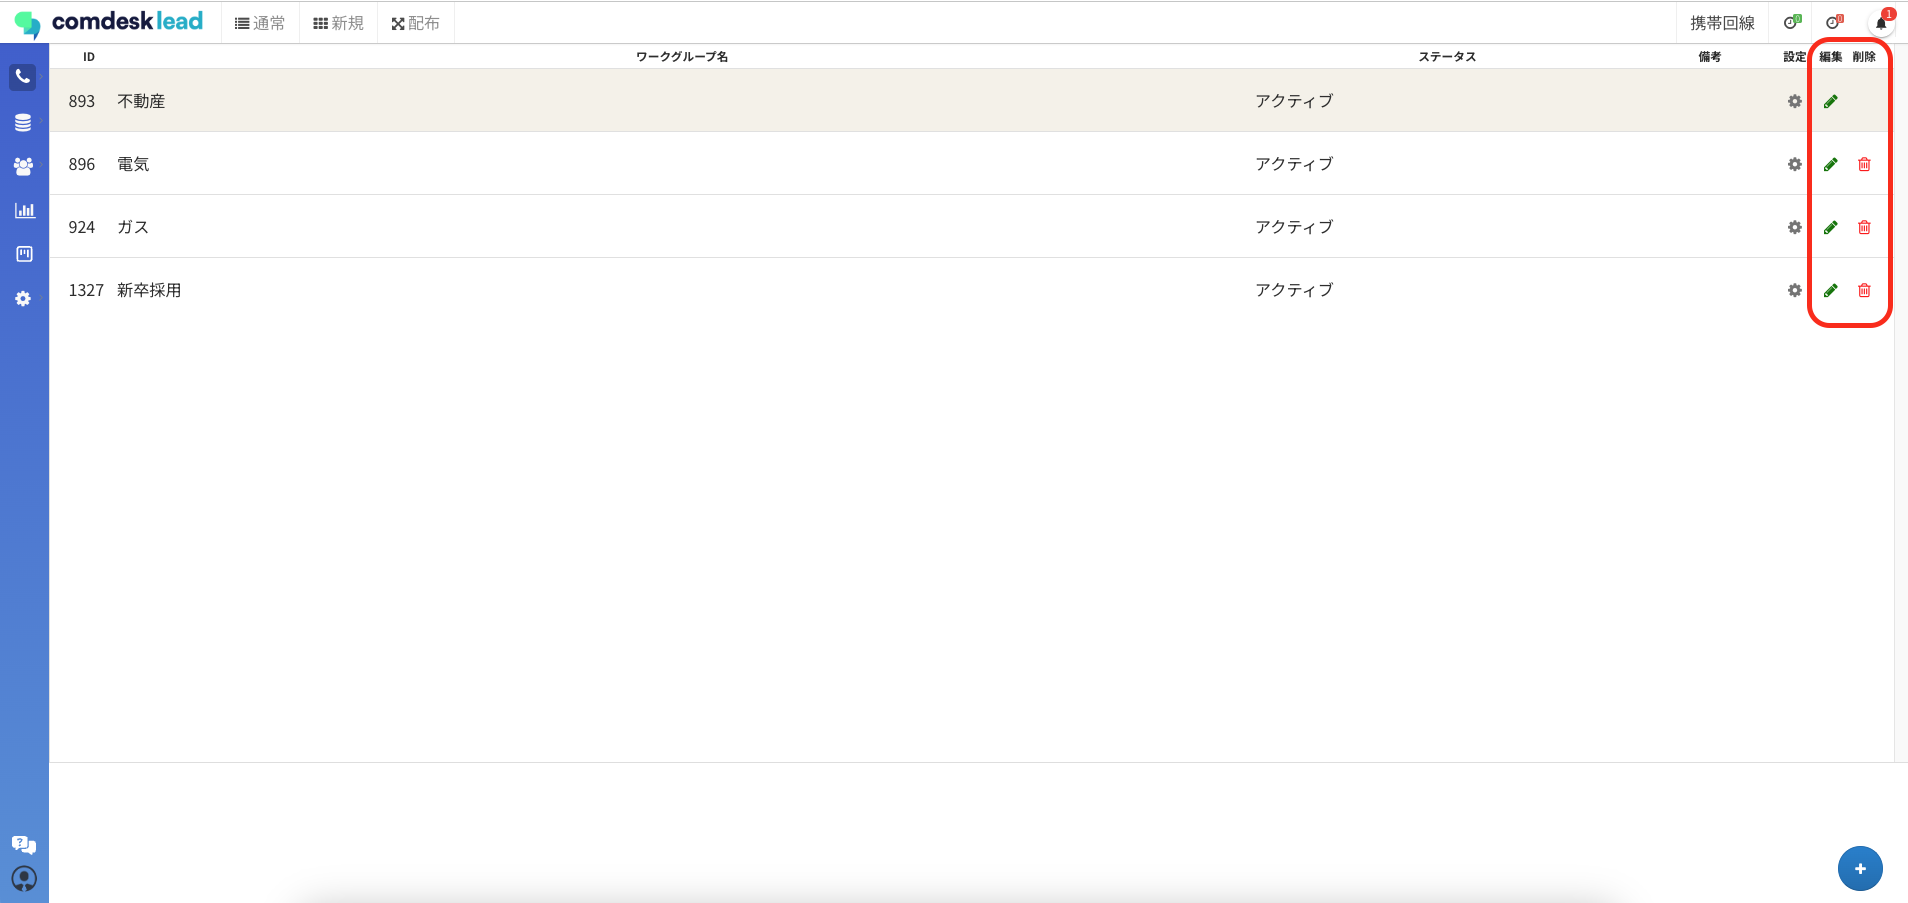Open the board icon in the sidebar
Viewport: 1908px width, 903px height.
point(24,254)
